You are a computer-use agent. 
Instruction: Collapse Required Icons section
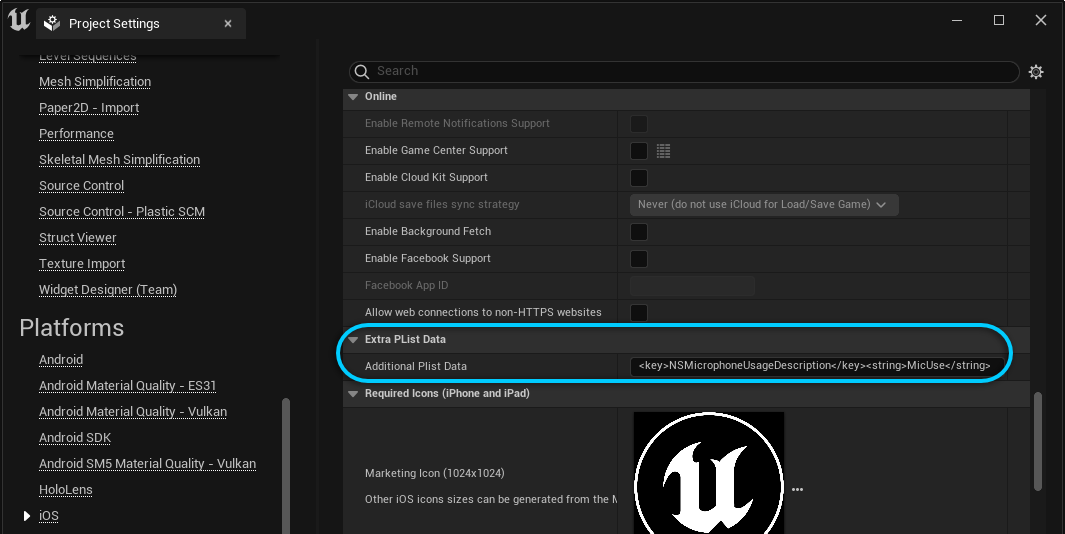coord(353,394)
